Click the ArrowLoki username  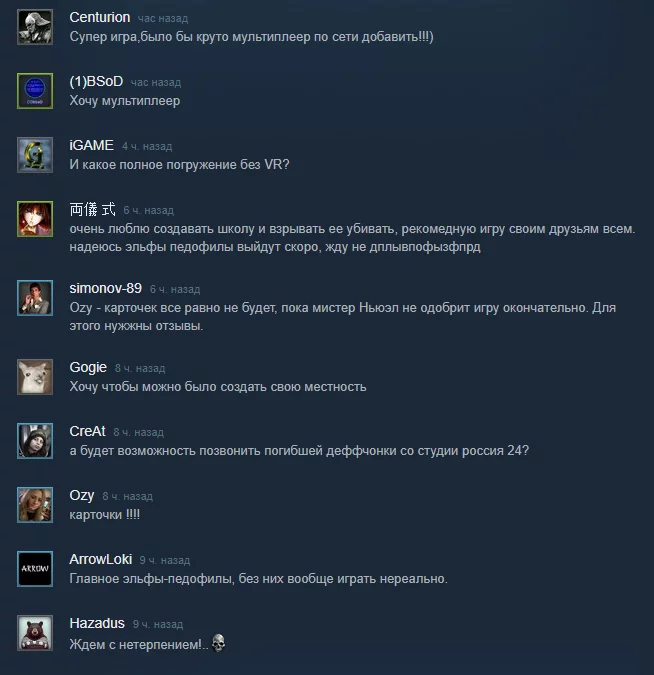tap(101, 559)
